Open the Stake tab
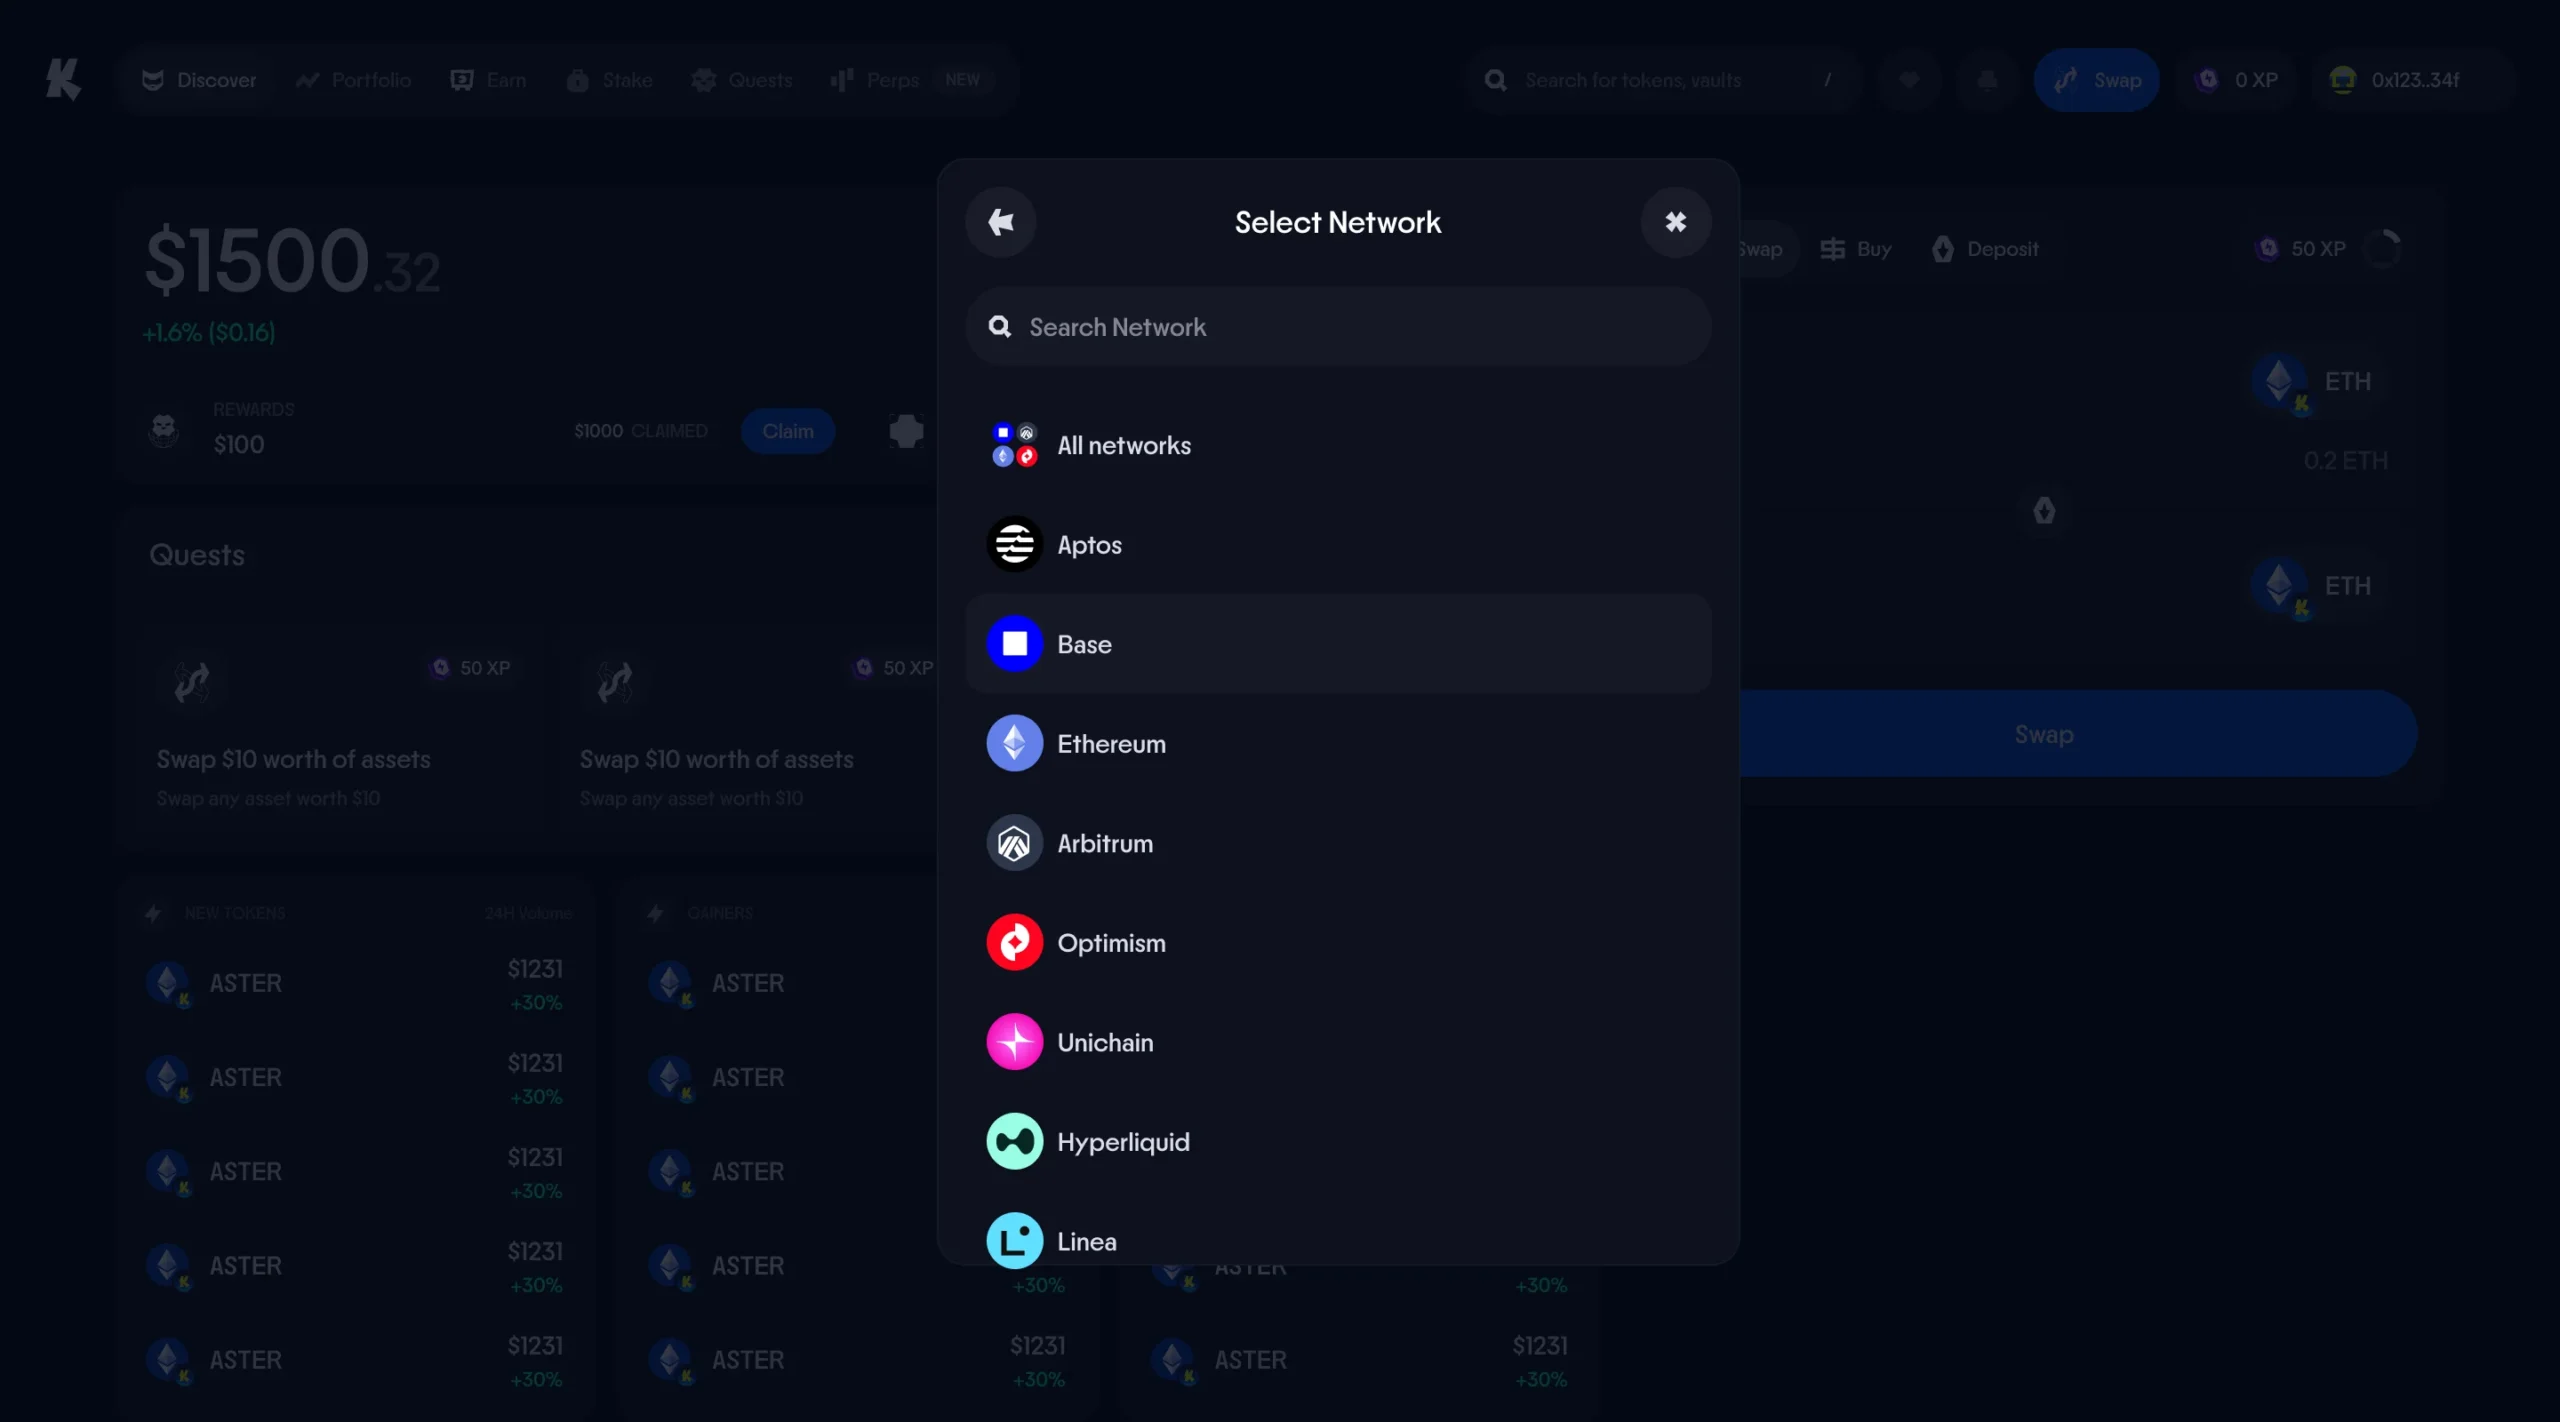2560x1422 pixels. (609, 80)
